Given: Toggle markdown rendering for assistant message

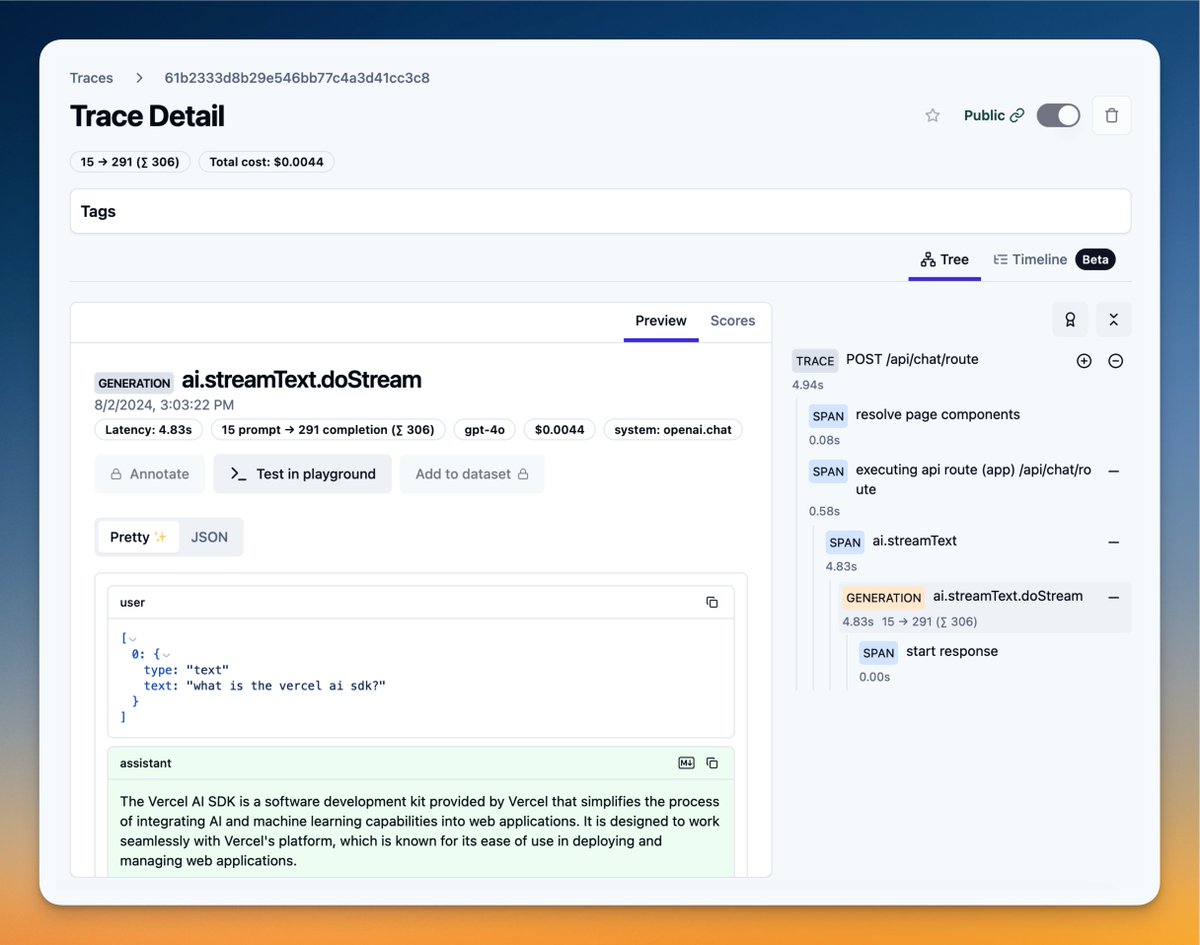Looking at the screenshot, I should [686, 763].
